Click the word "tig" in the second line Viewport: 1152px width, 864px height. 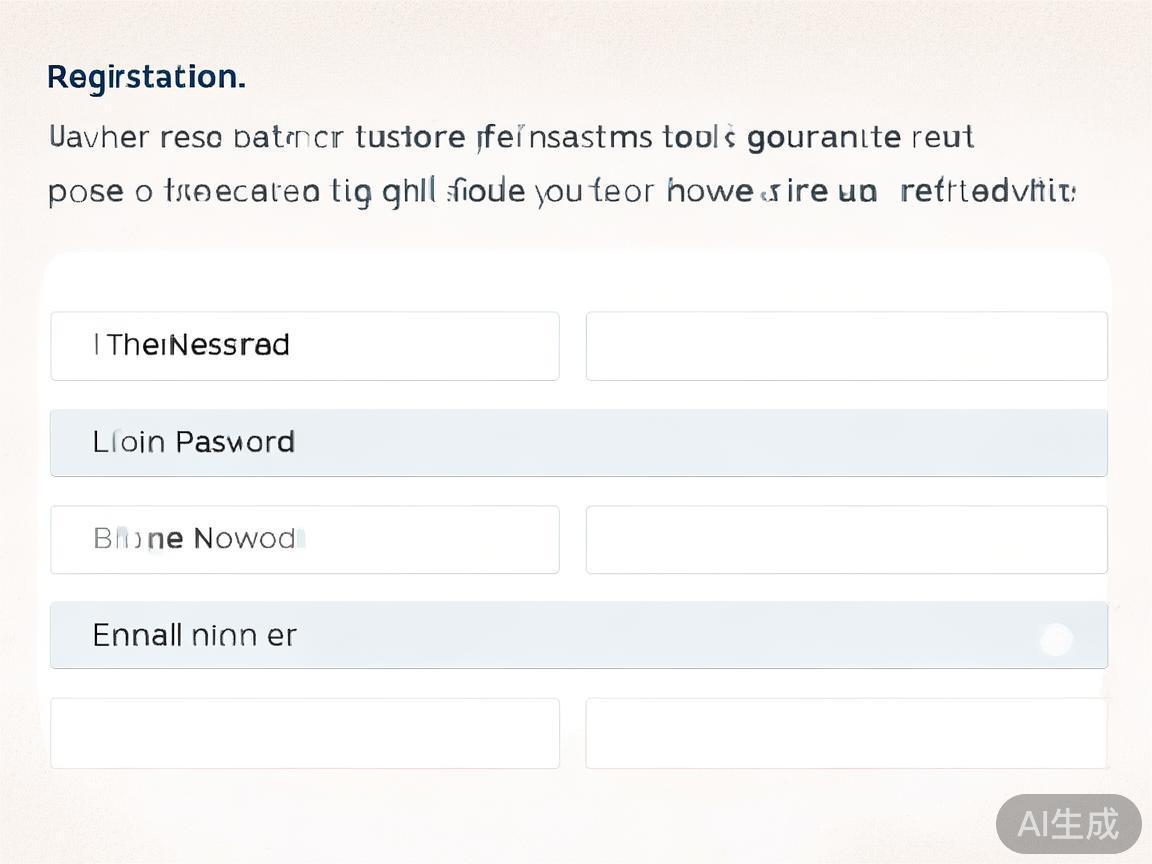point(350,191)
